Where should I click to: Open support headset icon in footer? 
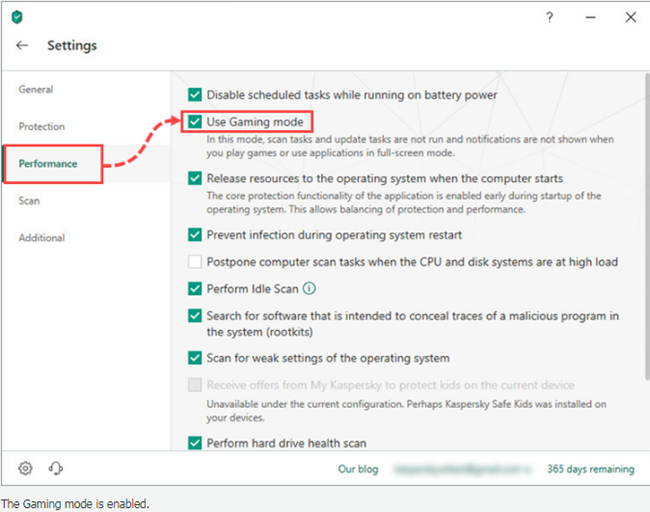pyautogui.click(x=56, y=468)
